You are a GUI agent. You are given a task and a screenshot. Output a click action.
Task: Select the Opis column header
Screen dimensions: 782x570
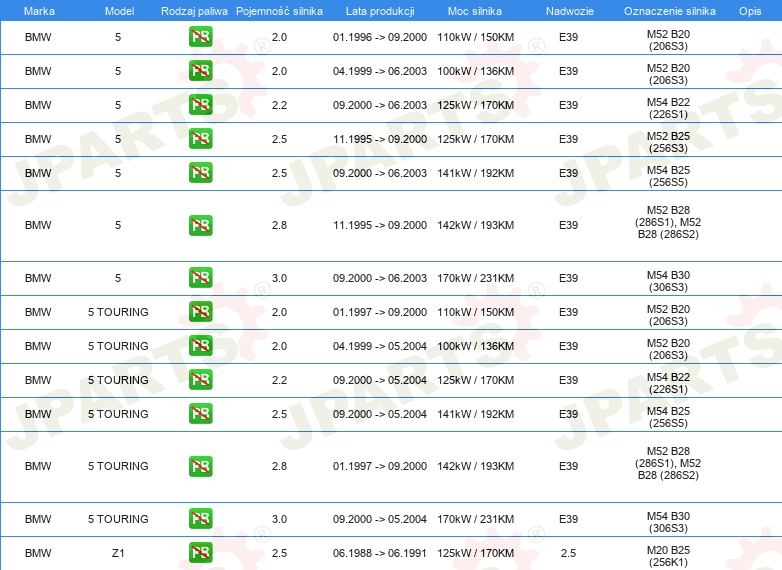point(750,11)
